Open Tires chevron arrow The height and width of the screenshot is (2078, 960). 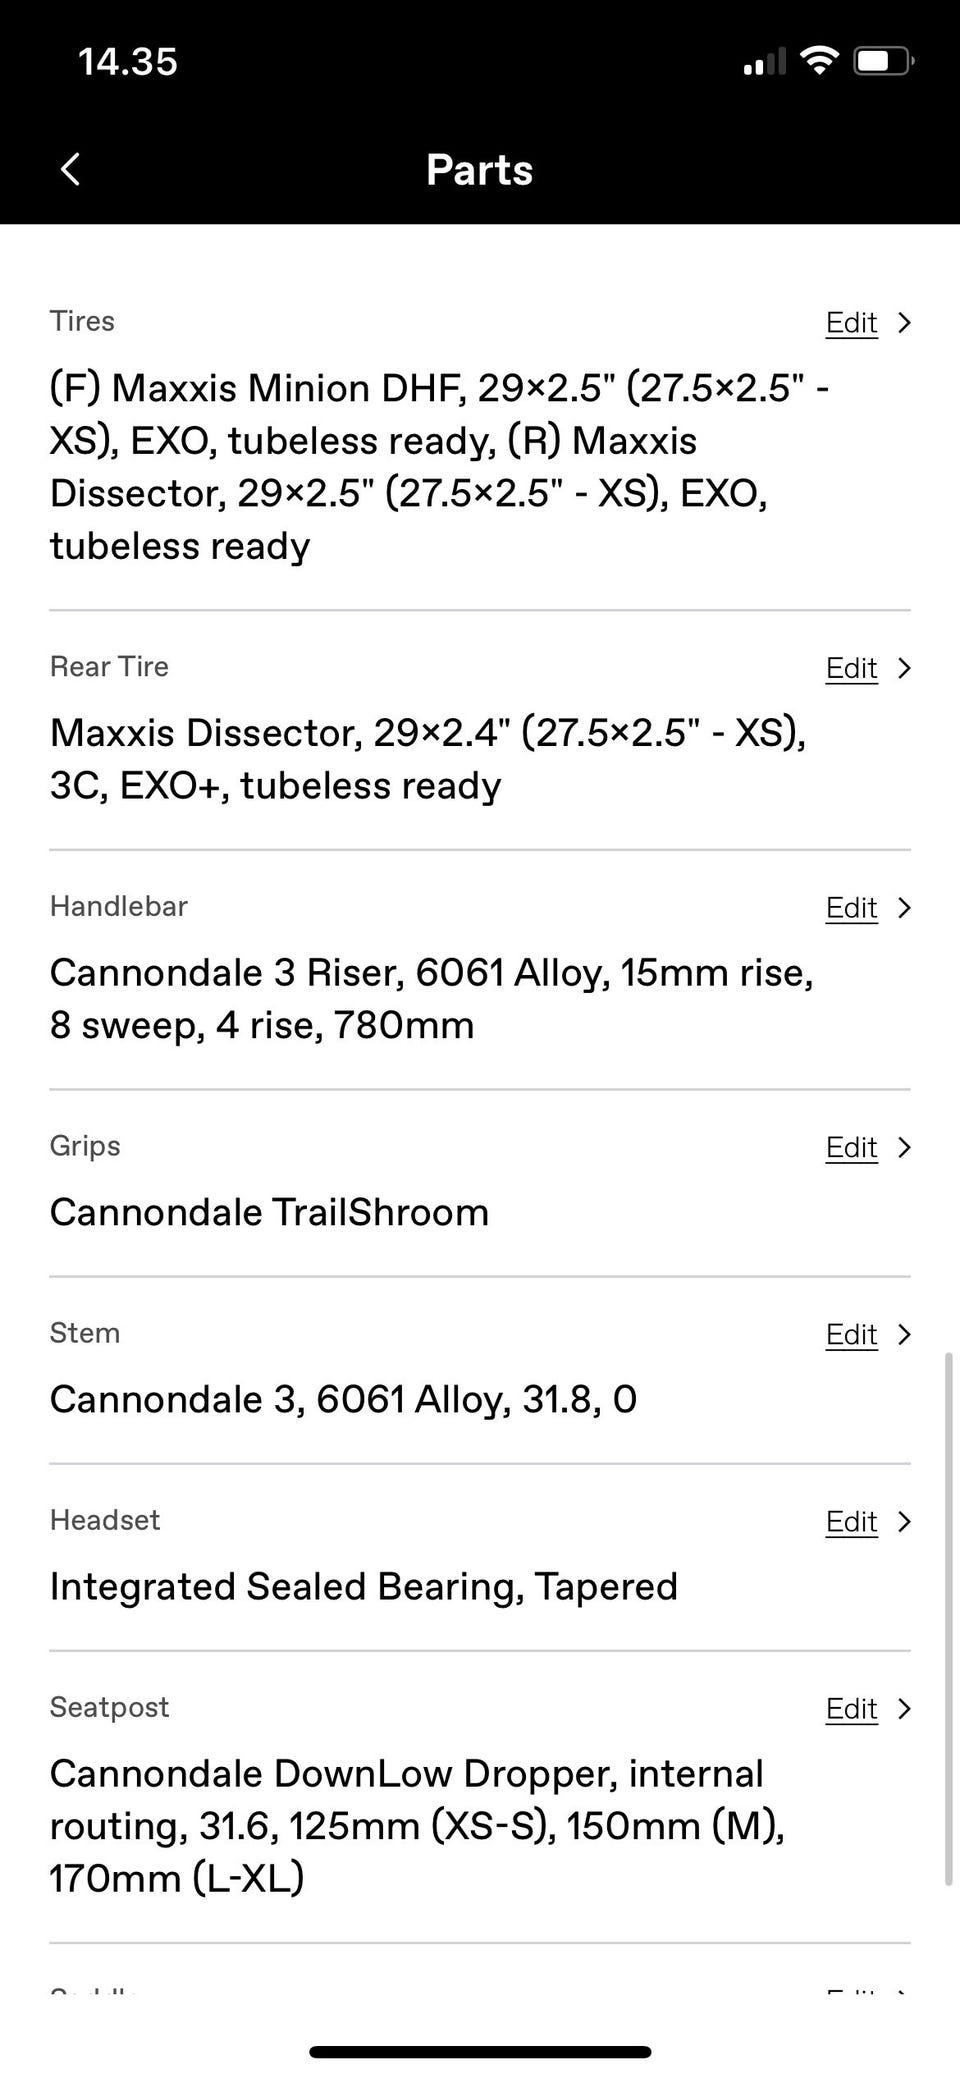coord(904,322)
